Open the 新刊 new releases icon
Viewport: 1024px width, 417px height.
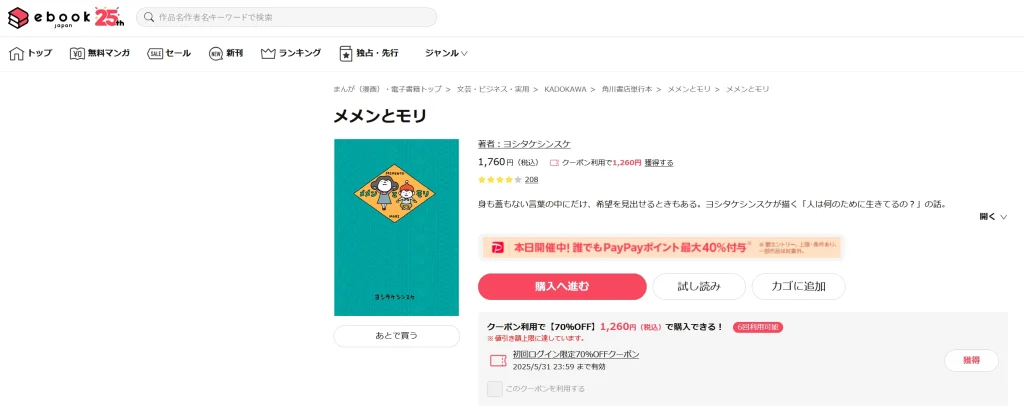(x=216, y=54)
